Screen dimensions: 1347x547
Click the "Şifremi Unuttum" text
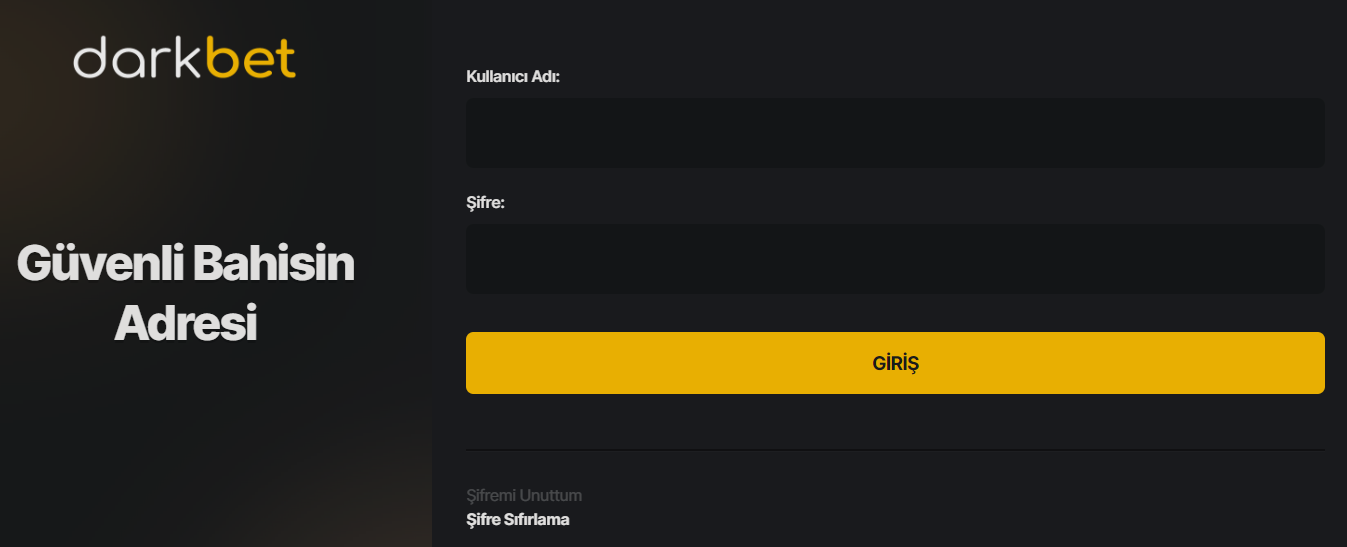[524, 496]
